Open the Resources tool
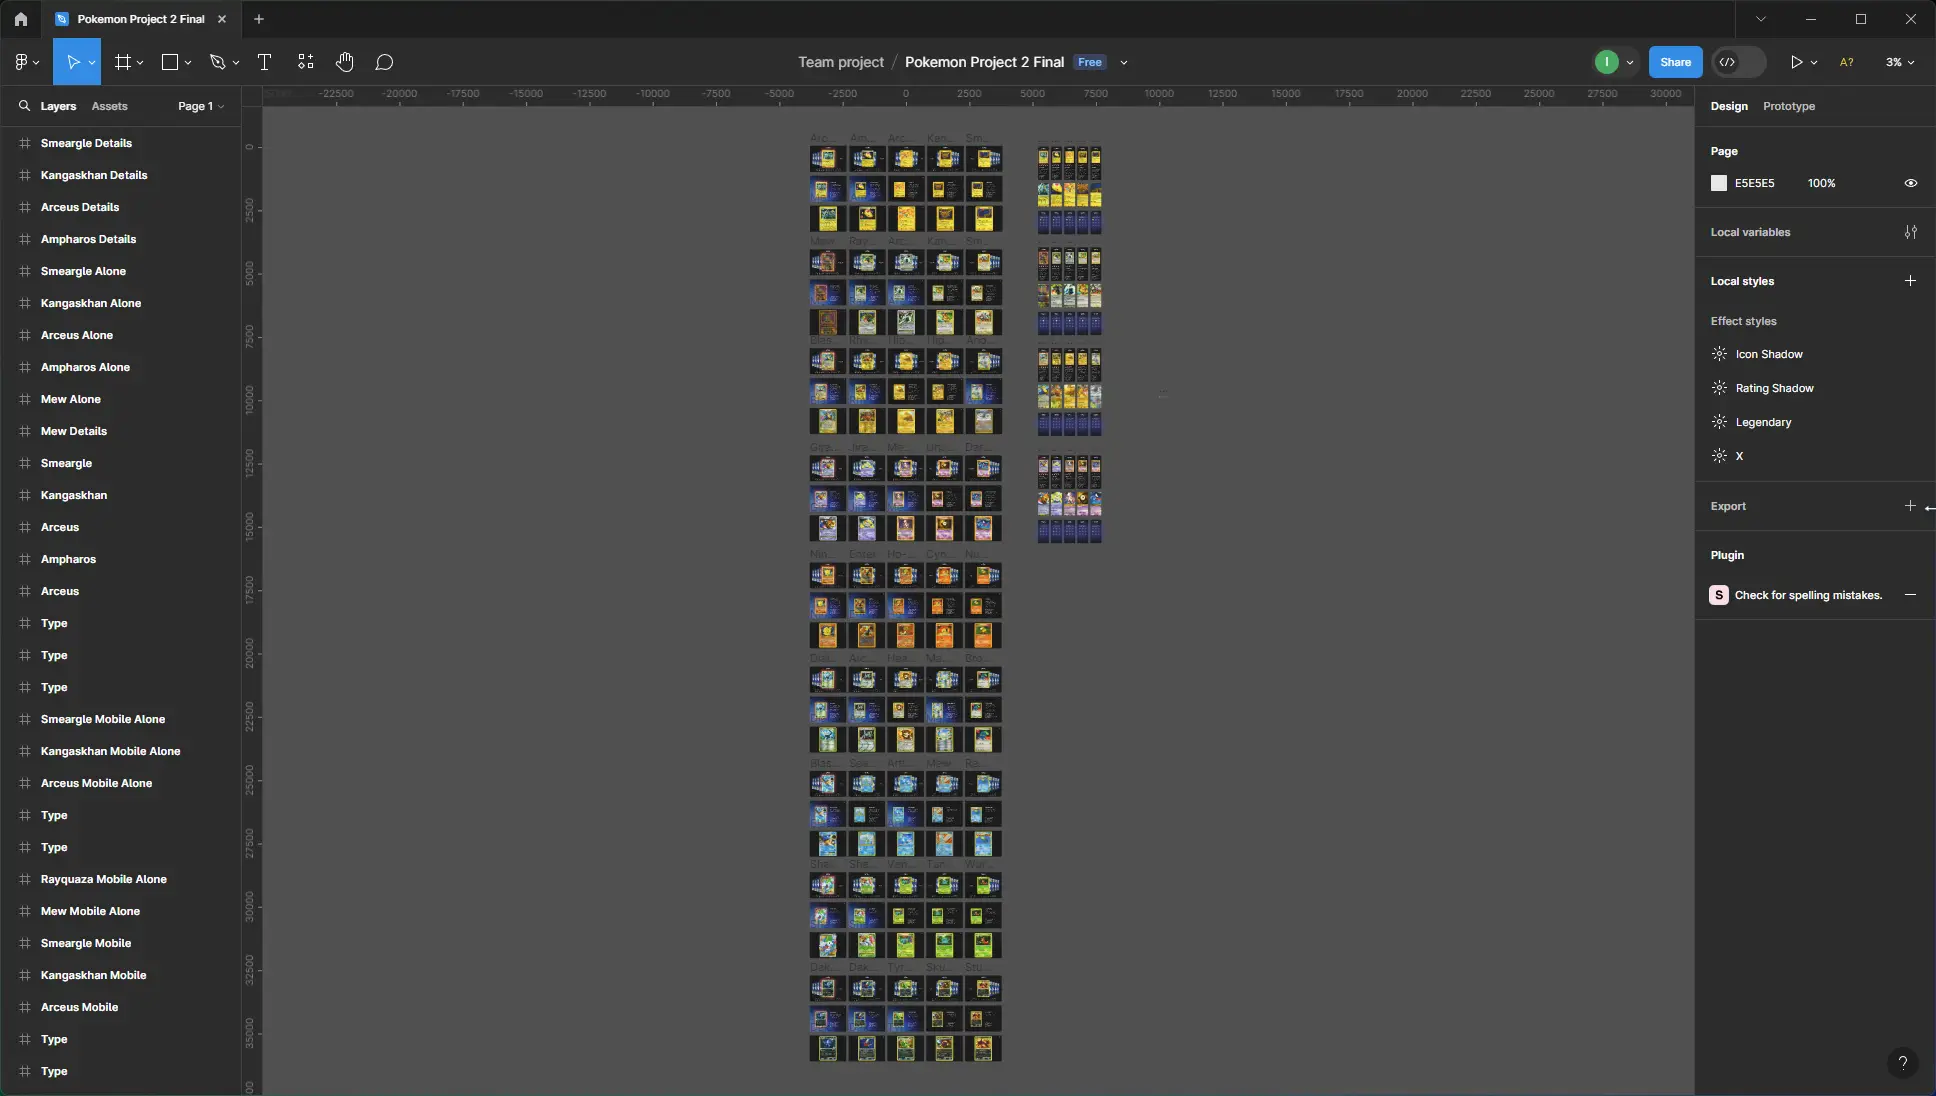 306,62
